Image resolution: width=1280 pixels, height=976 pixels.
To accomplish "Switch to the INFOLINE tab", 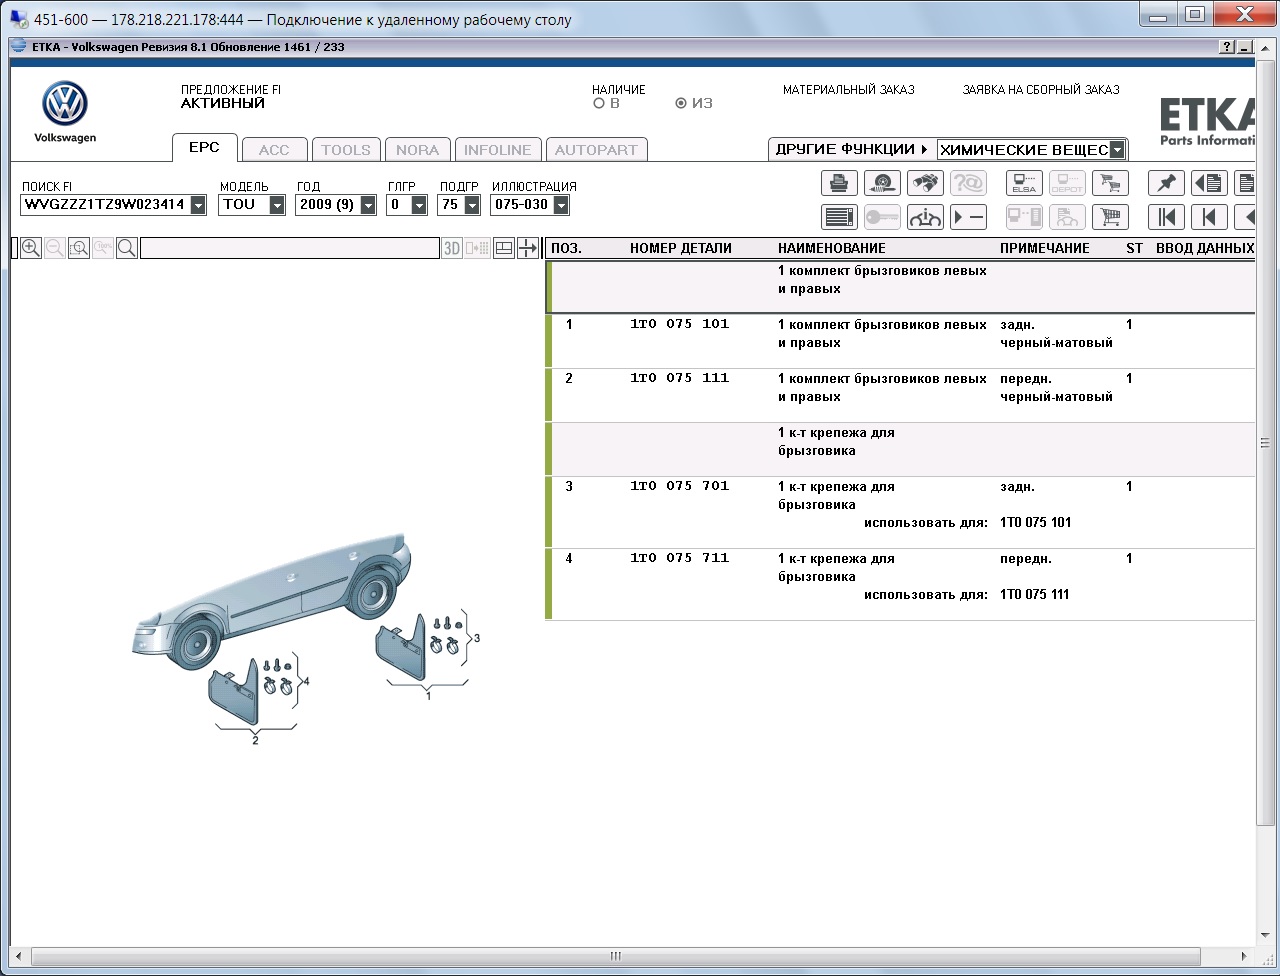I will pos(498,150).
